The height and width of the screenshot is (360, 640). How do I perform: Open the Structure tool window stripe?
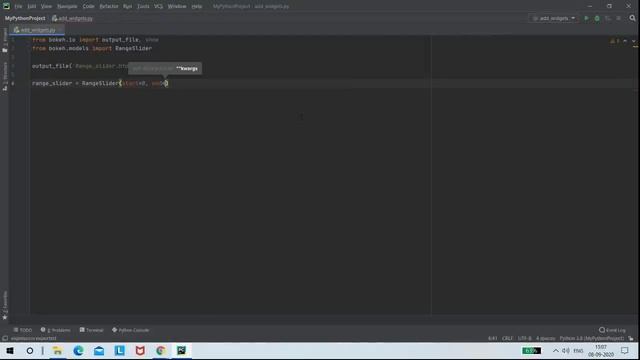5,76
